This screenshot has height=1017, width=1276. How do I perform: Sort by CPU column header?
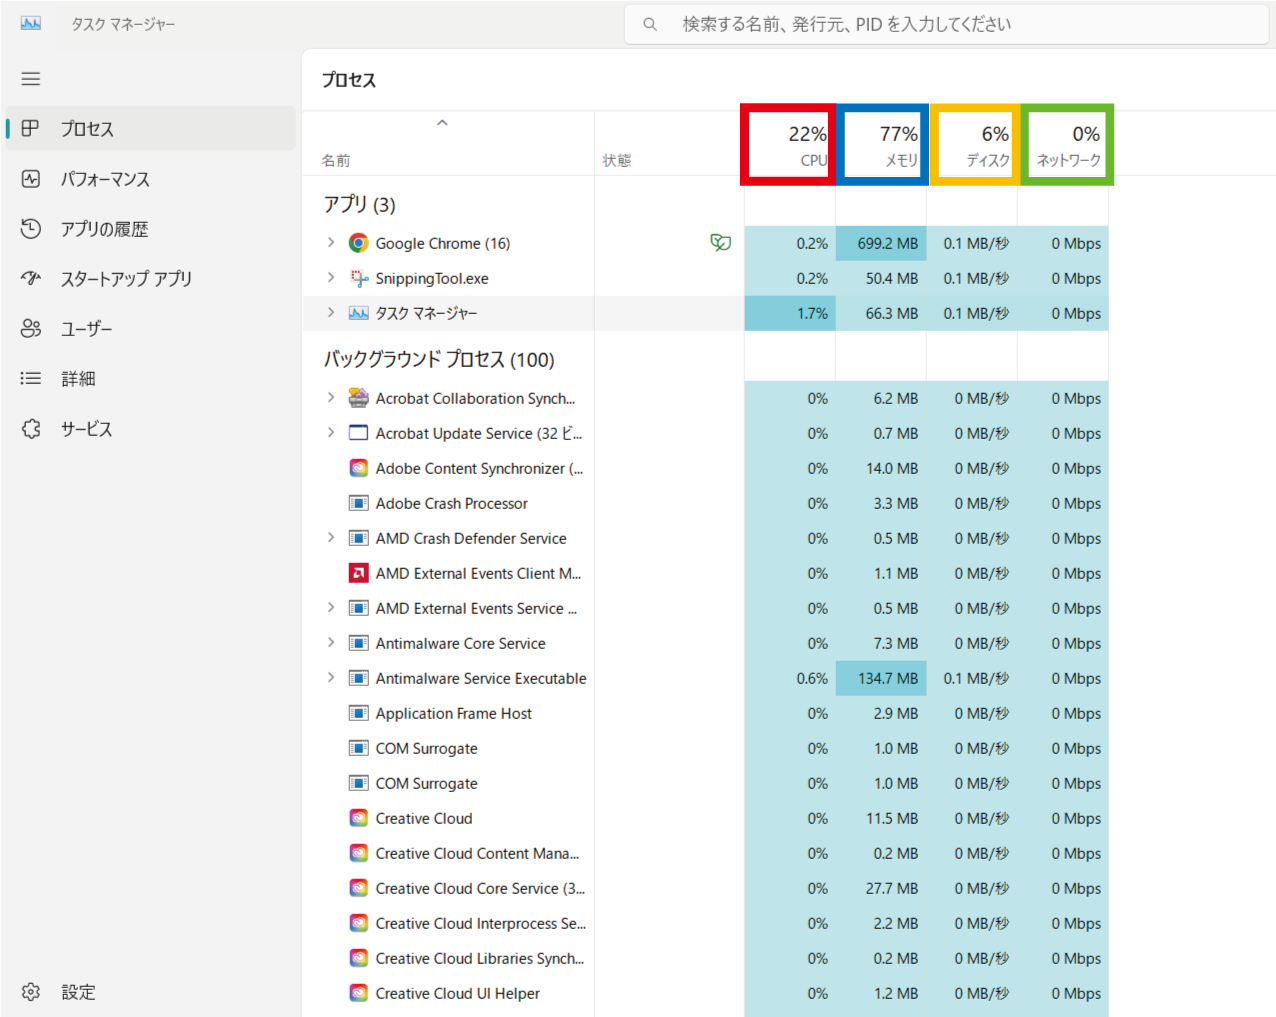point(789,144)
